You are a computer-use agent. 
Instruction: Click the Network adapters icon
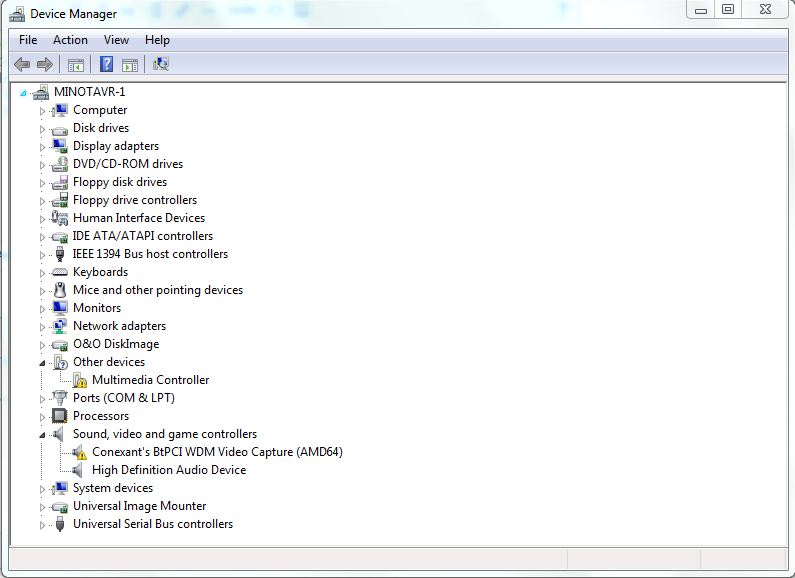59,326
